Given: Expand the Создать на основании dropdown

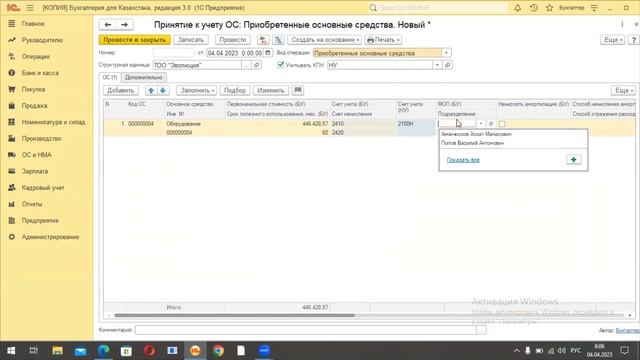Looking at the screenshot, I should point(324,40).
